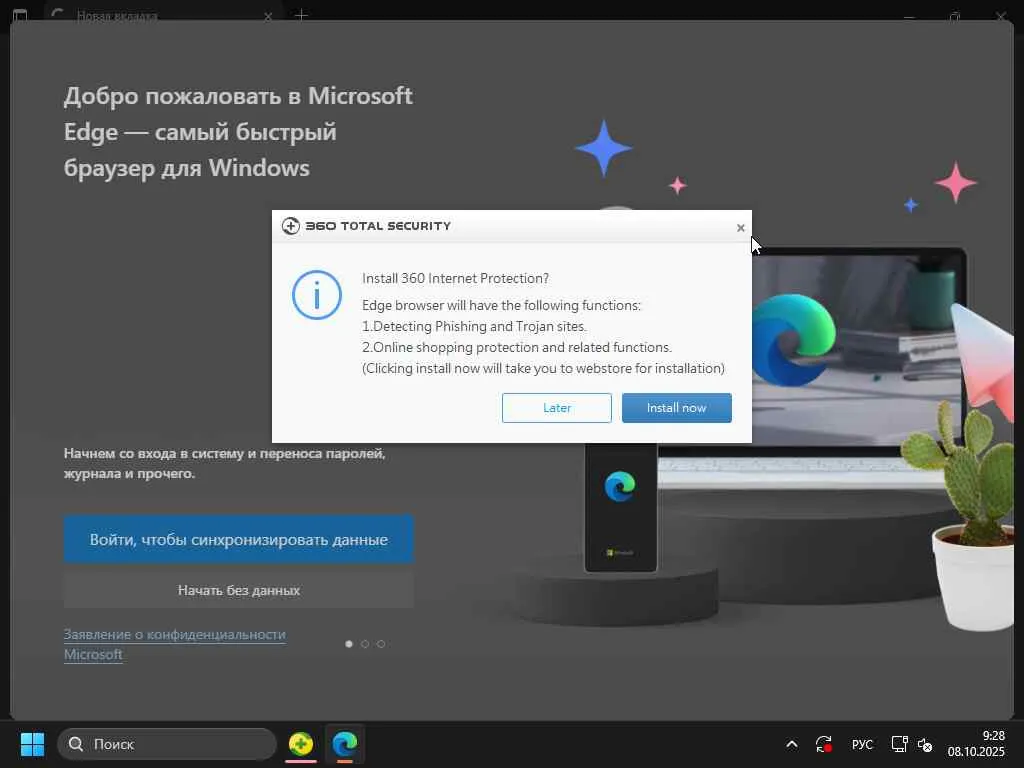Screen dimensions: 1024x768
Task: Open clock and date 9:28 panel
Action: 976,744
